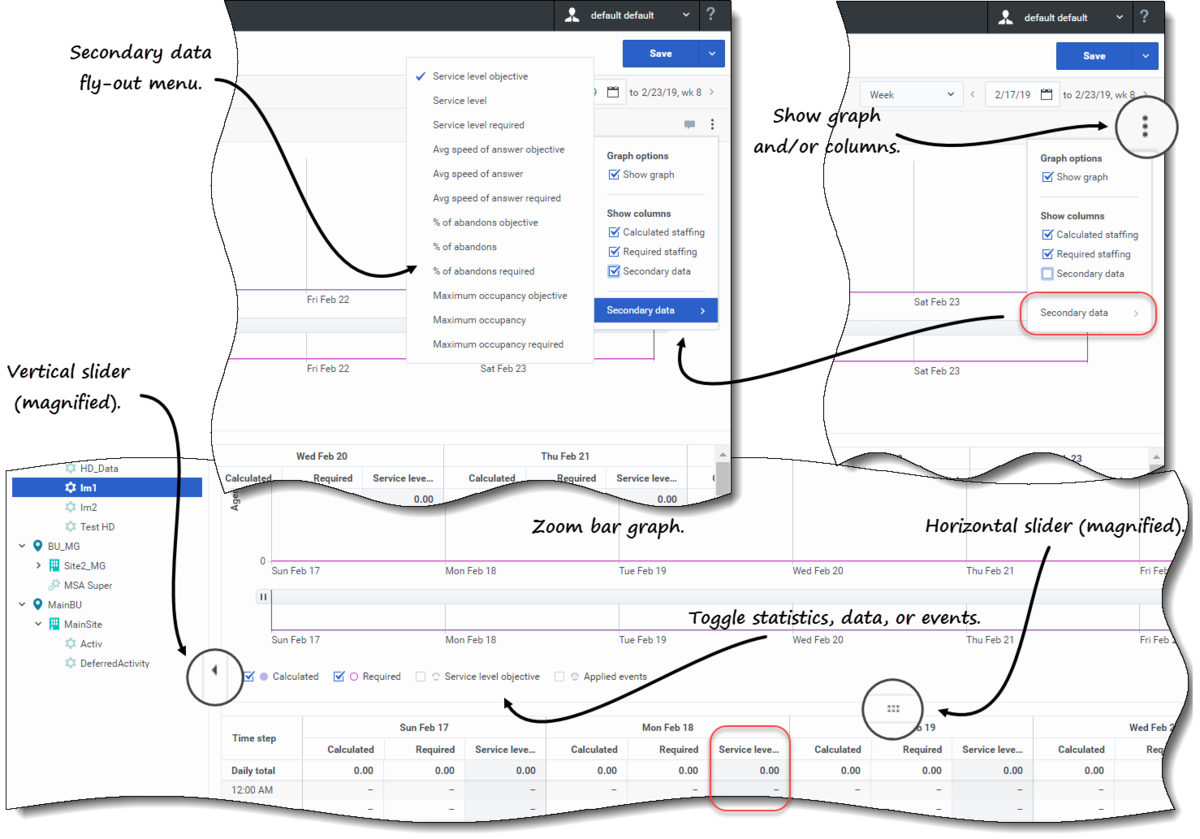
Task: Collapse the MainBU tree node
Action: pyautogui.click(x=22, y=605)
